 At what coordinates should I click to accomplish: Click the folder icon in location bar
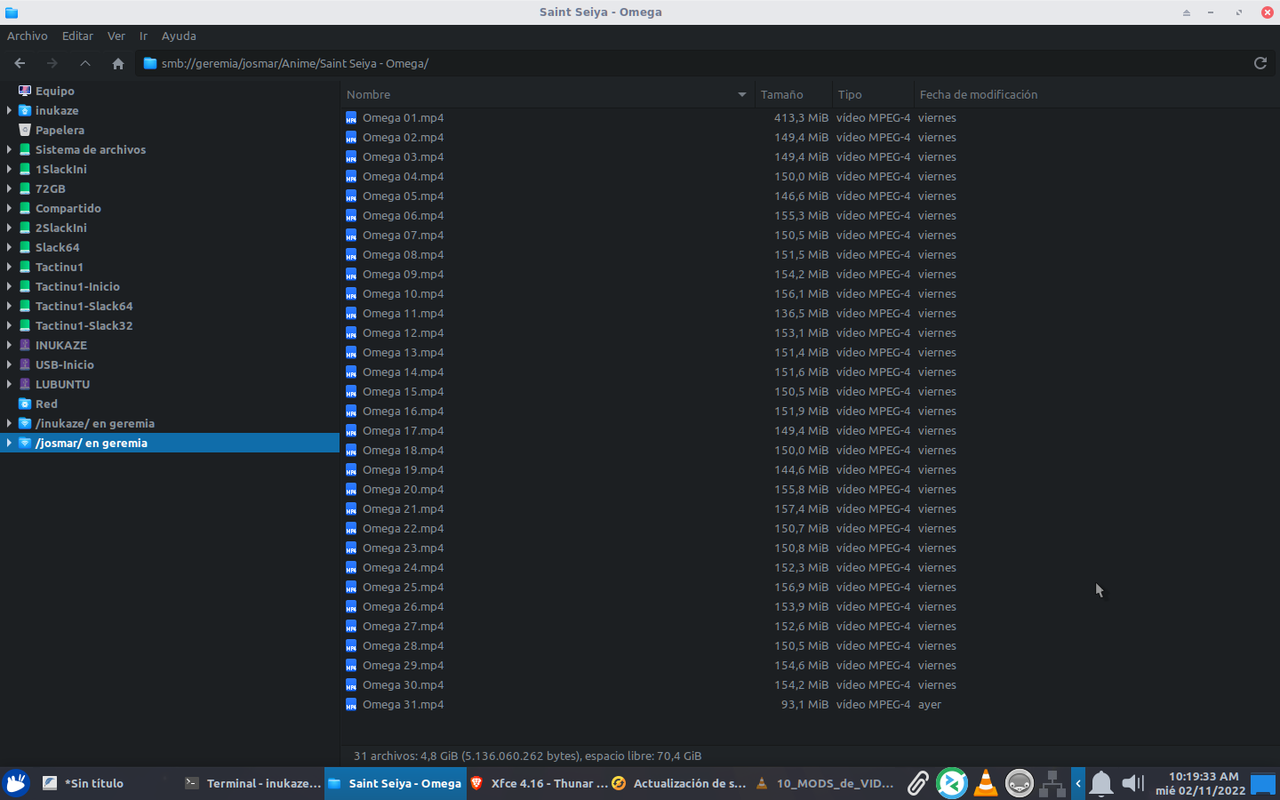tap(150, 63)
